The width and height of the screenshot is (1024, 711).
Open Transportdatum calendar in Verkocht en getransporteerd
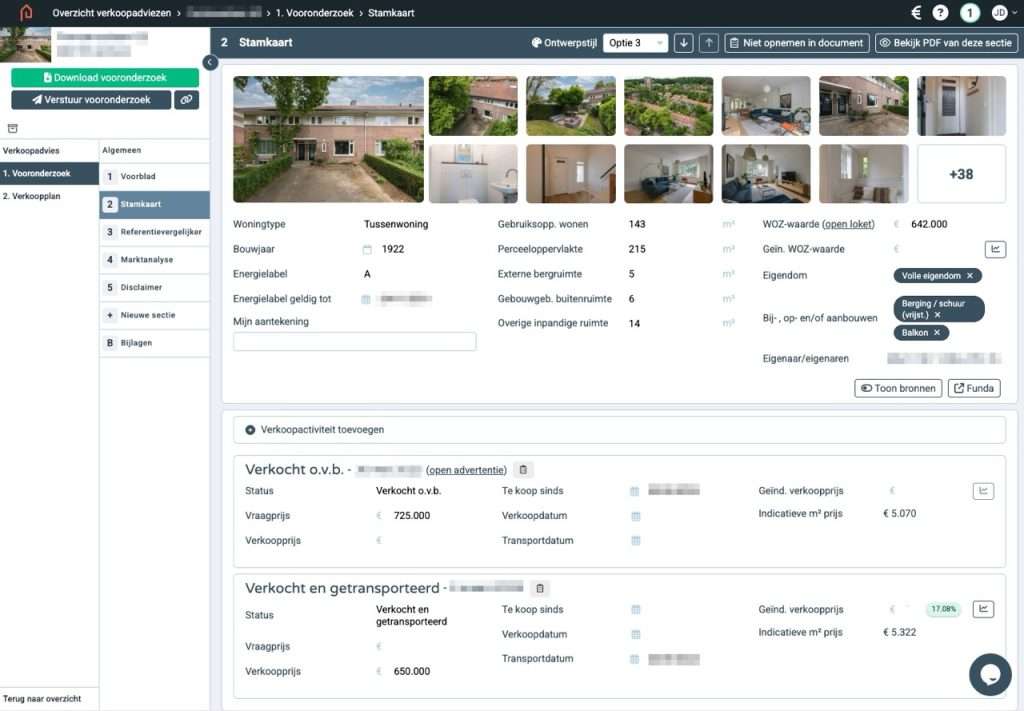[635, 659]
